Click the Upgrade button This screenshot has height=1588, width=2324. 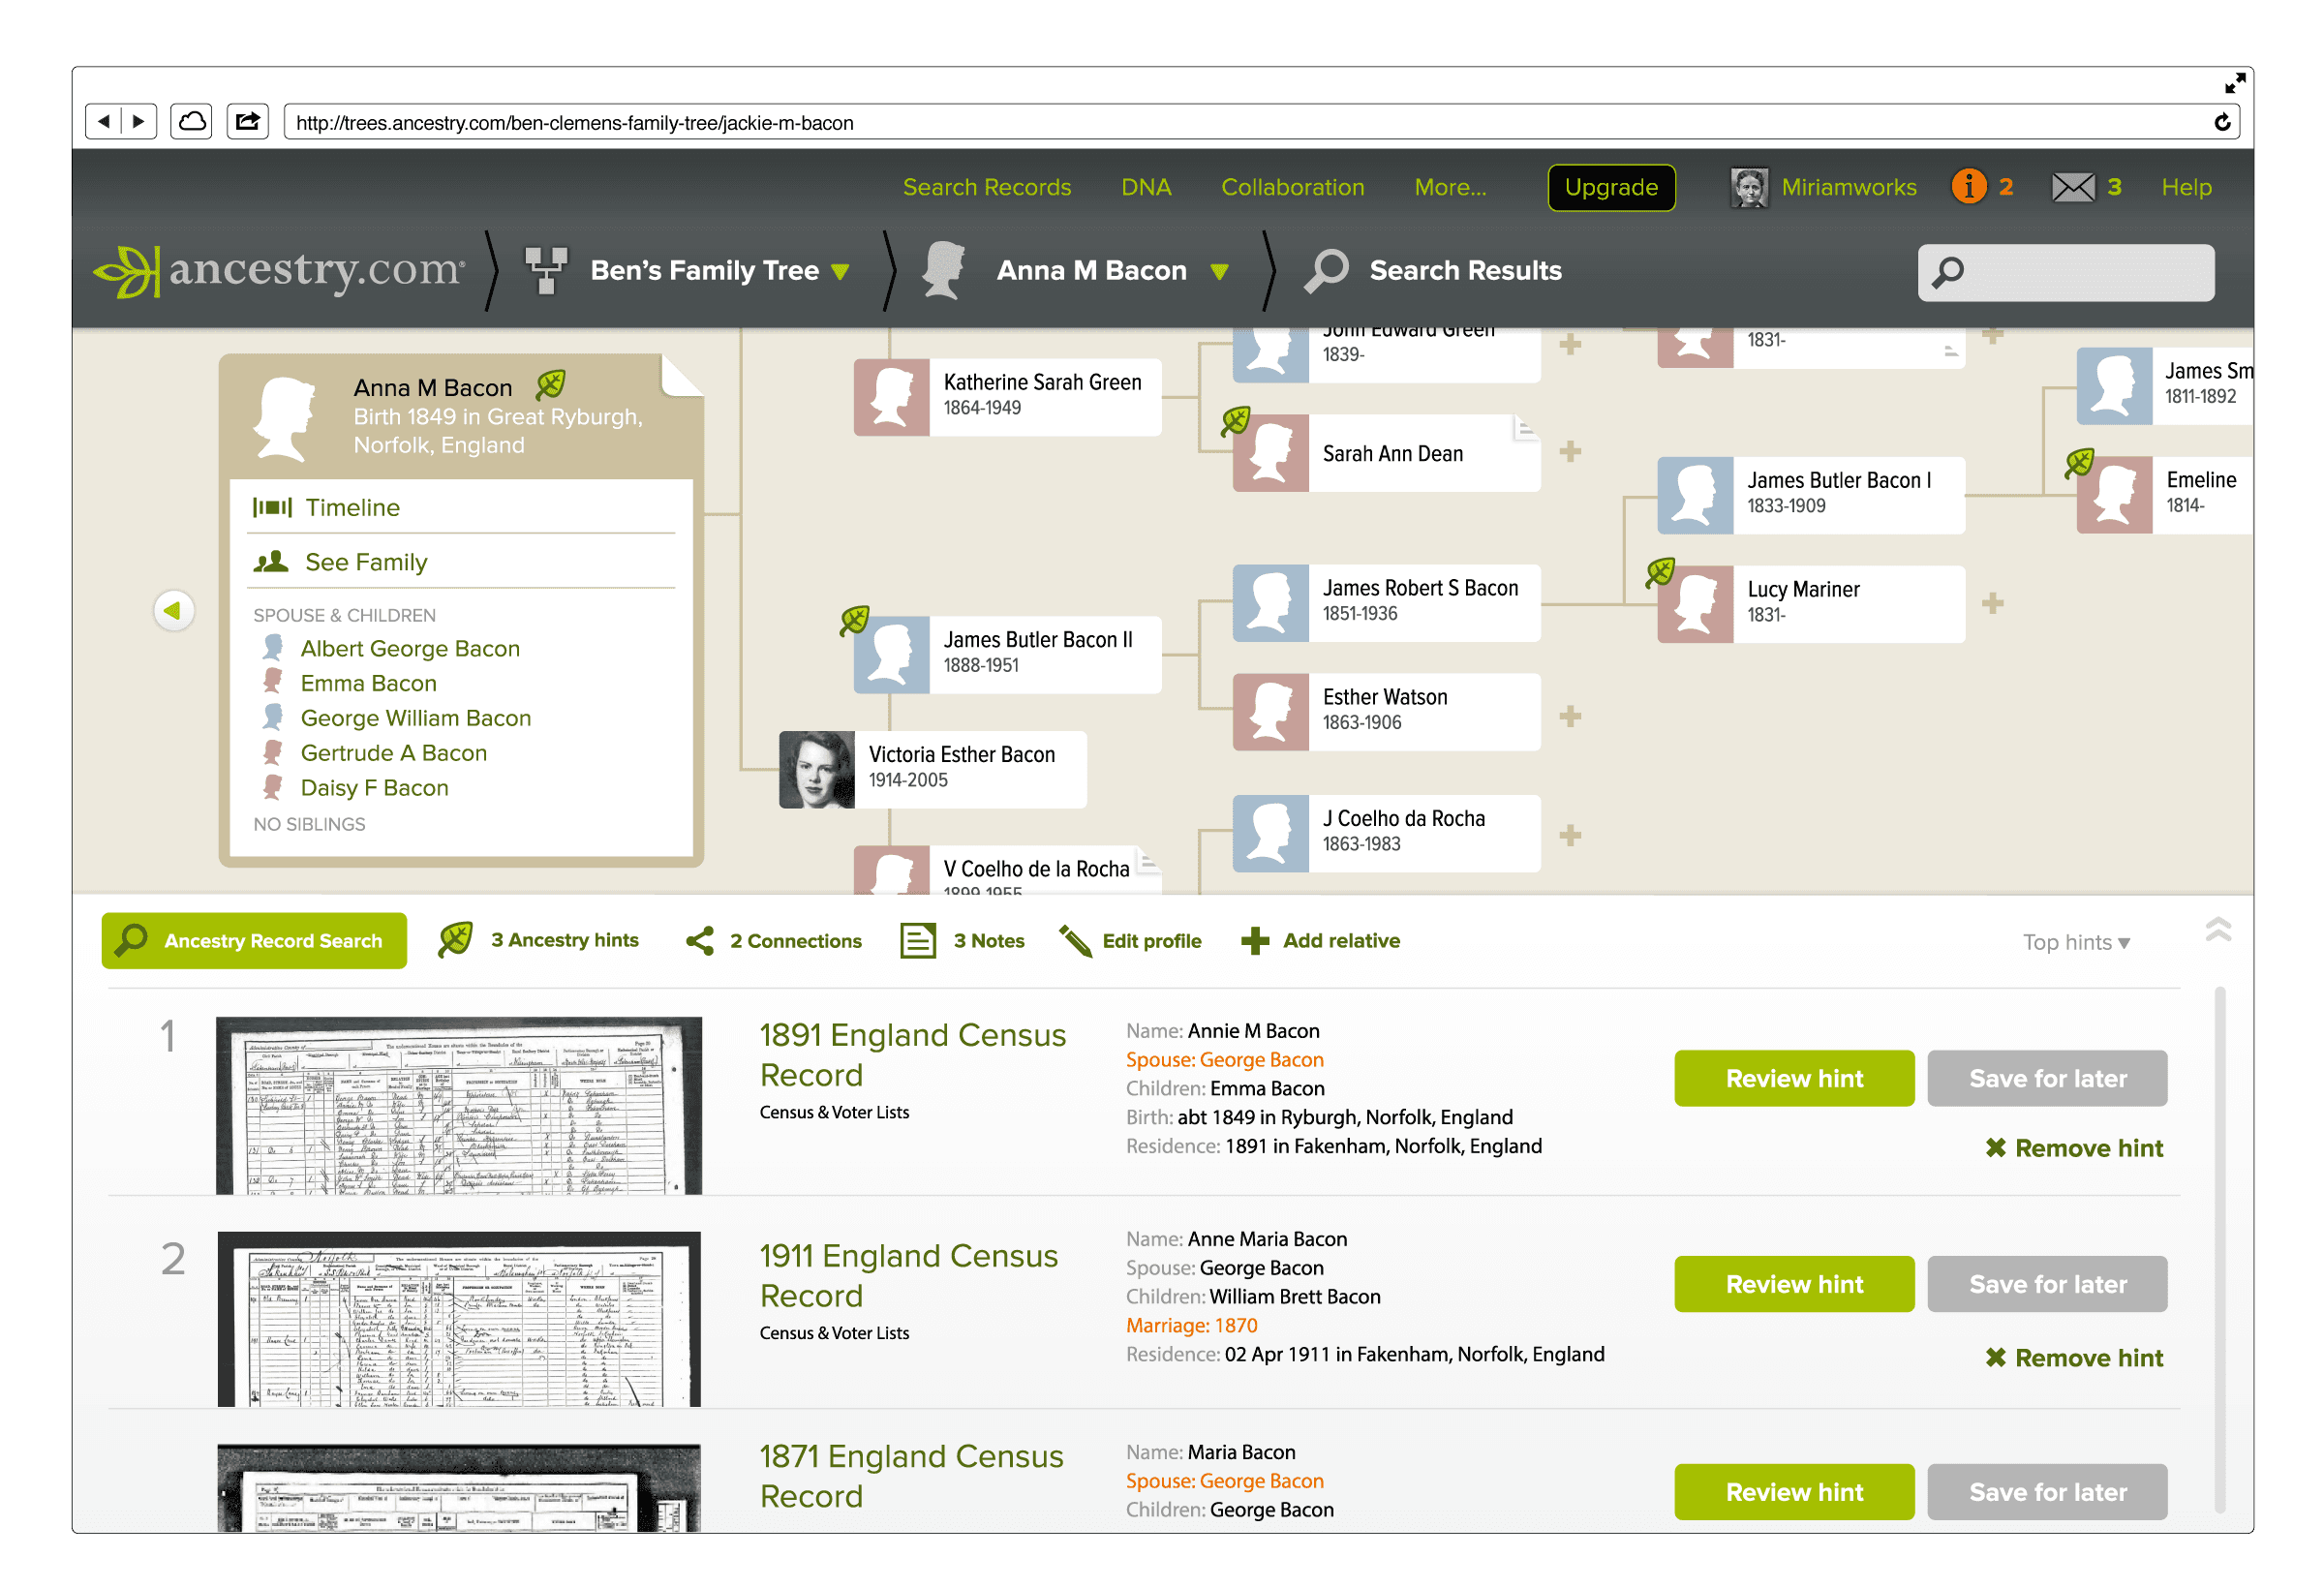pyautogui.click(x=1611, y=187)
